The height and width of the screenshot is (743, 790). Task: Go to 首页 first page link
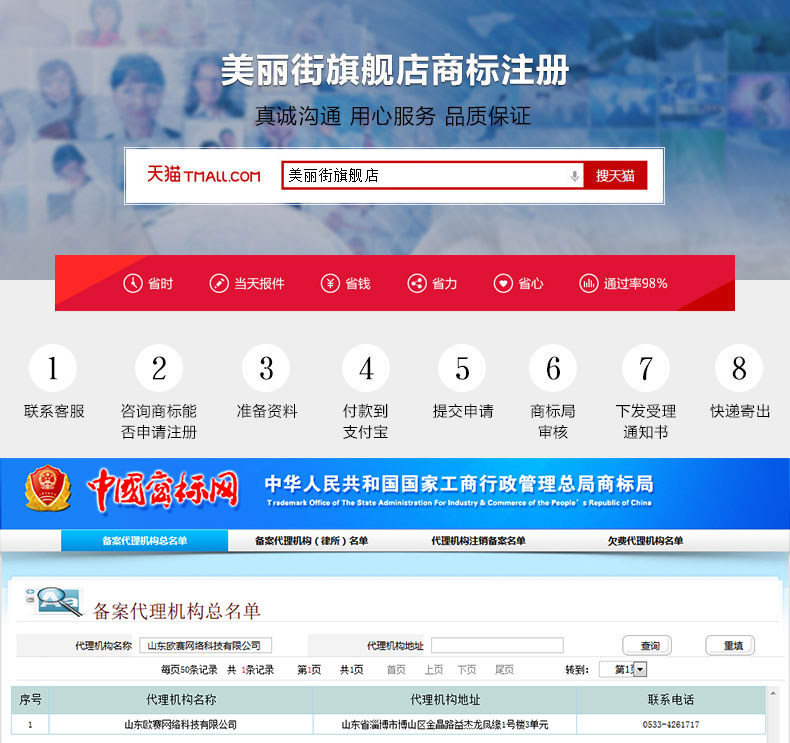pyautogui.click(x=396, y=669)
